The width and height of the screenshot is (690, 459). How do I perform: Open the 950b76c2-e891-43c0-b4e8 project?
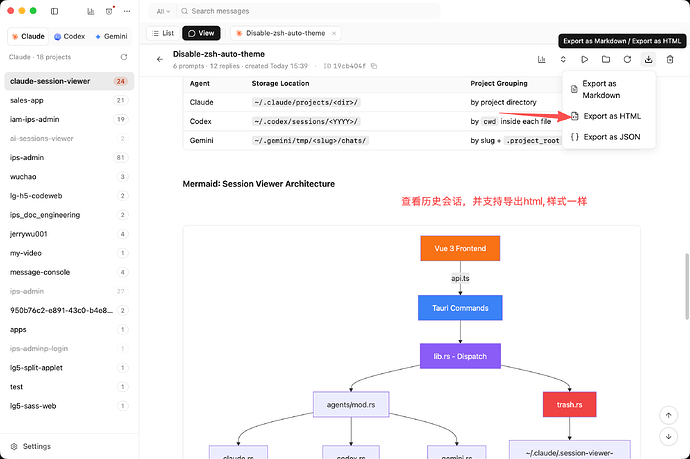(69, 310)
